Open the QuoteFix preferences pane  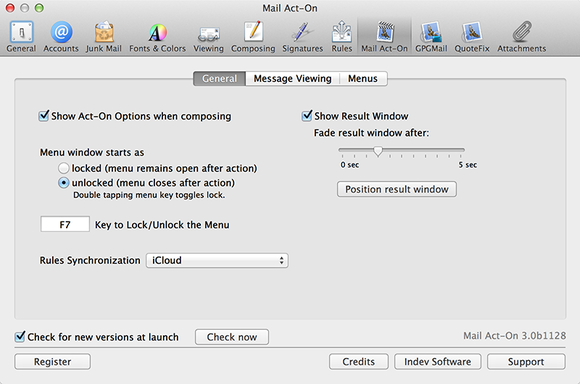coord(472,36)
